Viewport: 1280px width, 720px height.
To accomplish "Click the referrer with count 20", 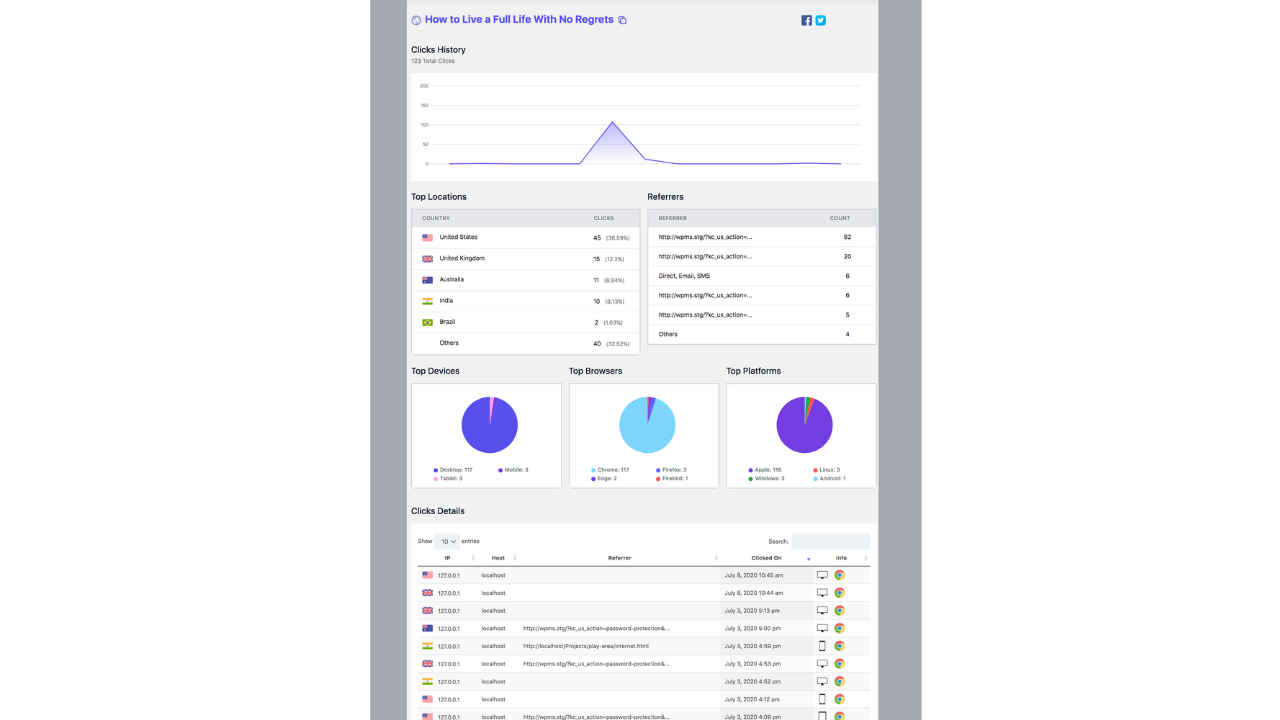I will click(x=705, y=256).
